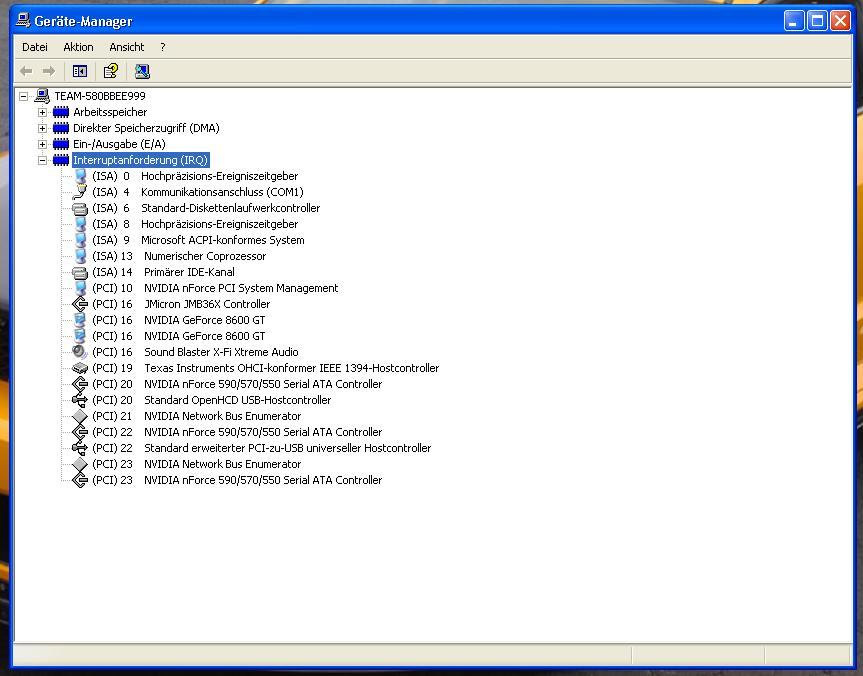This screenshot has width=863, height=676.
Task: Click the icon of PCI 22 nForce Serial ATA Controller
Action: [x=80, y=432]
